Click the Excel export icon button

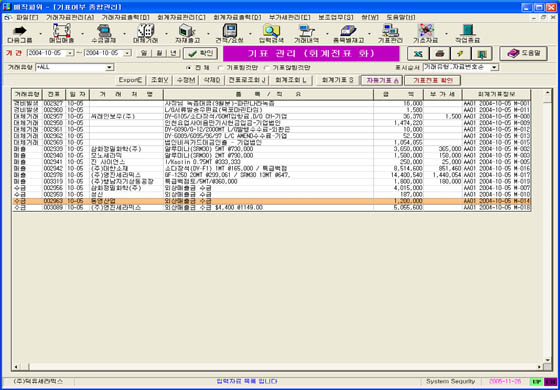[x=418, y=54]
